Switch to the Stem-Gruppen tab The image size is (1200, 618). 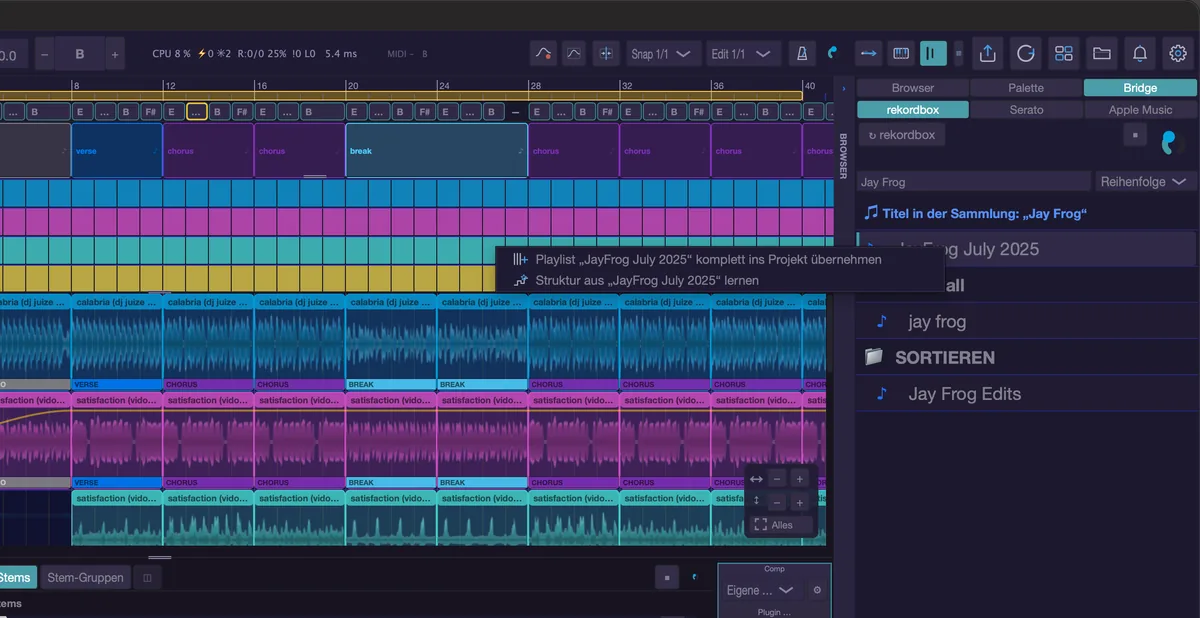click(85, 577)
